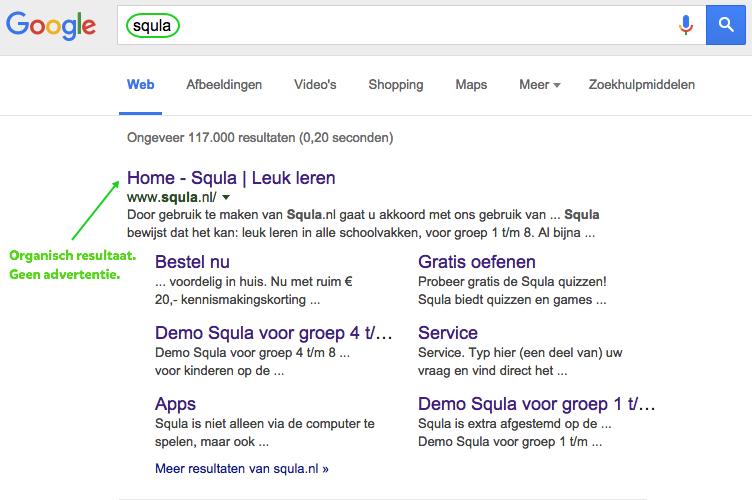Click inside the search field containing squla

pyautogui.click(x=400, y=26)
